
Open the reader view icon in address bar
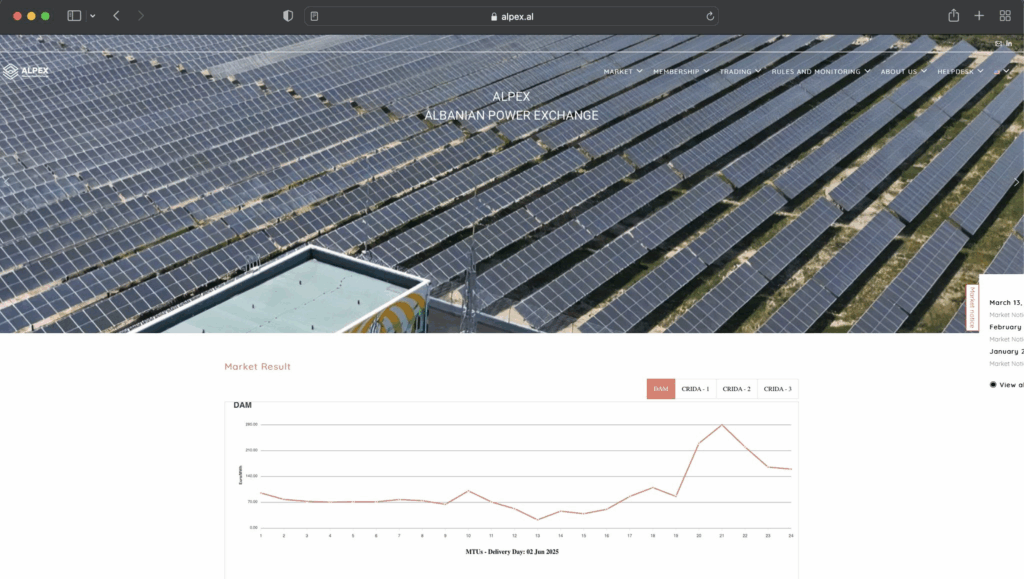[315, 16]
